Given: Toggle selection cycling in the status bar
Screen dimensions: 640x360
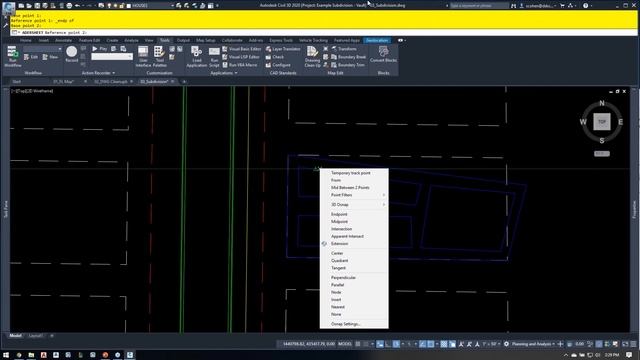Looking at the screenshot, I should (452, 344).
